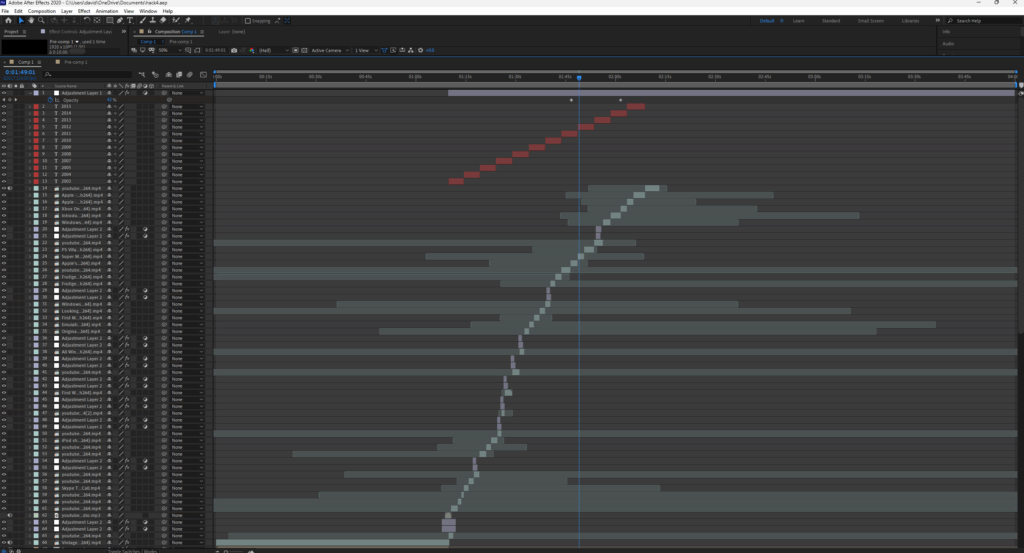Switch to Pre-comp 1 timeline tab
The height and width of the screenshot is (553, 1024).
(x=76, y=62)
